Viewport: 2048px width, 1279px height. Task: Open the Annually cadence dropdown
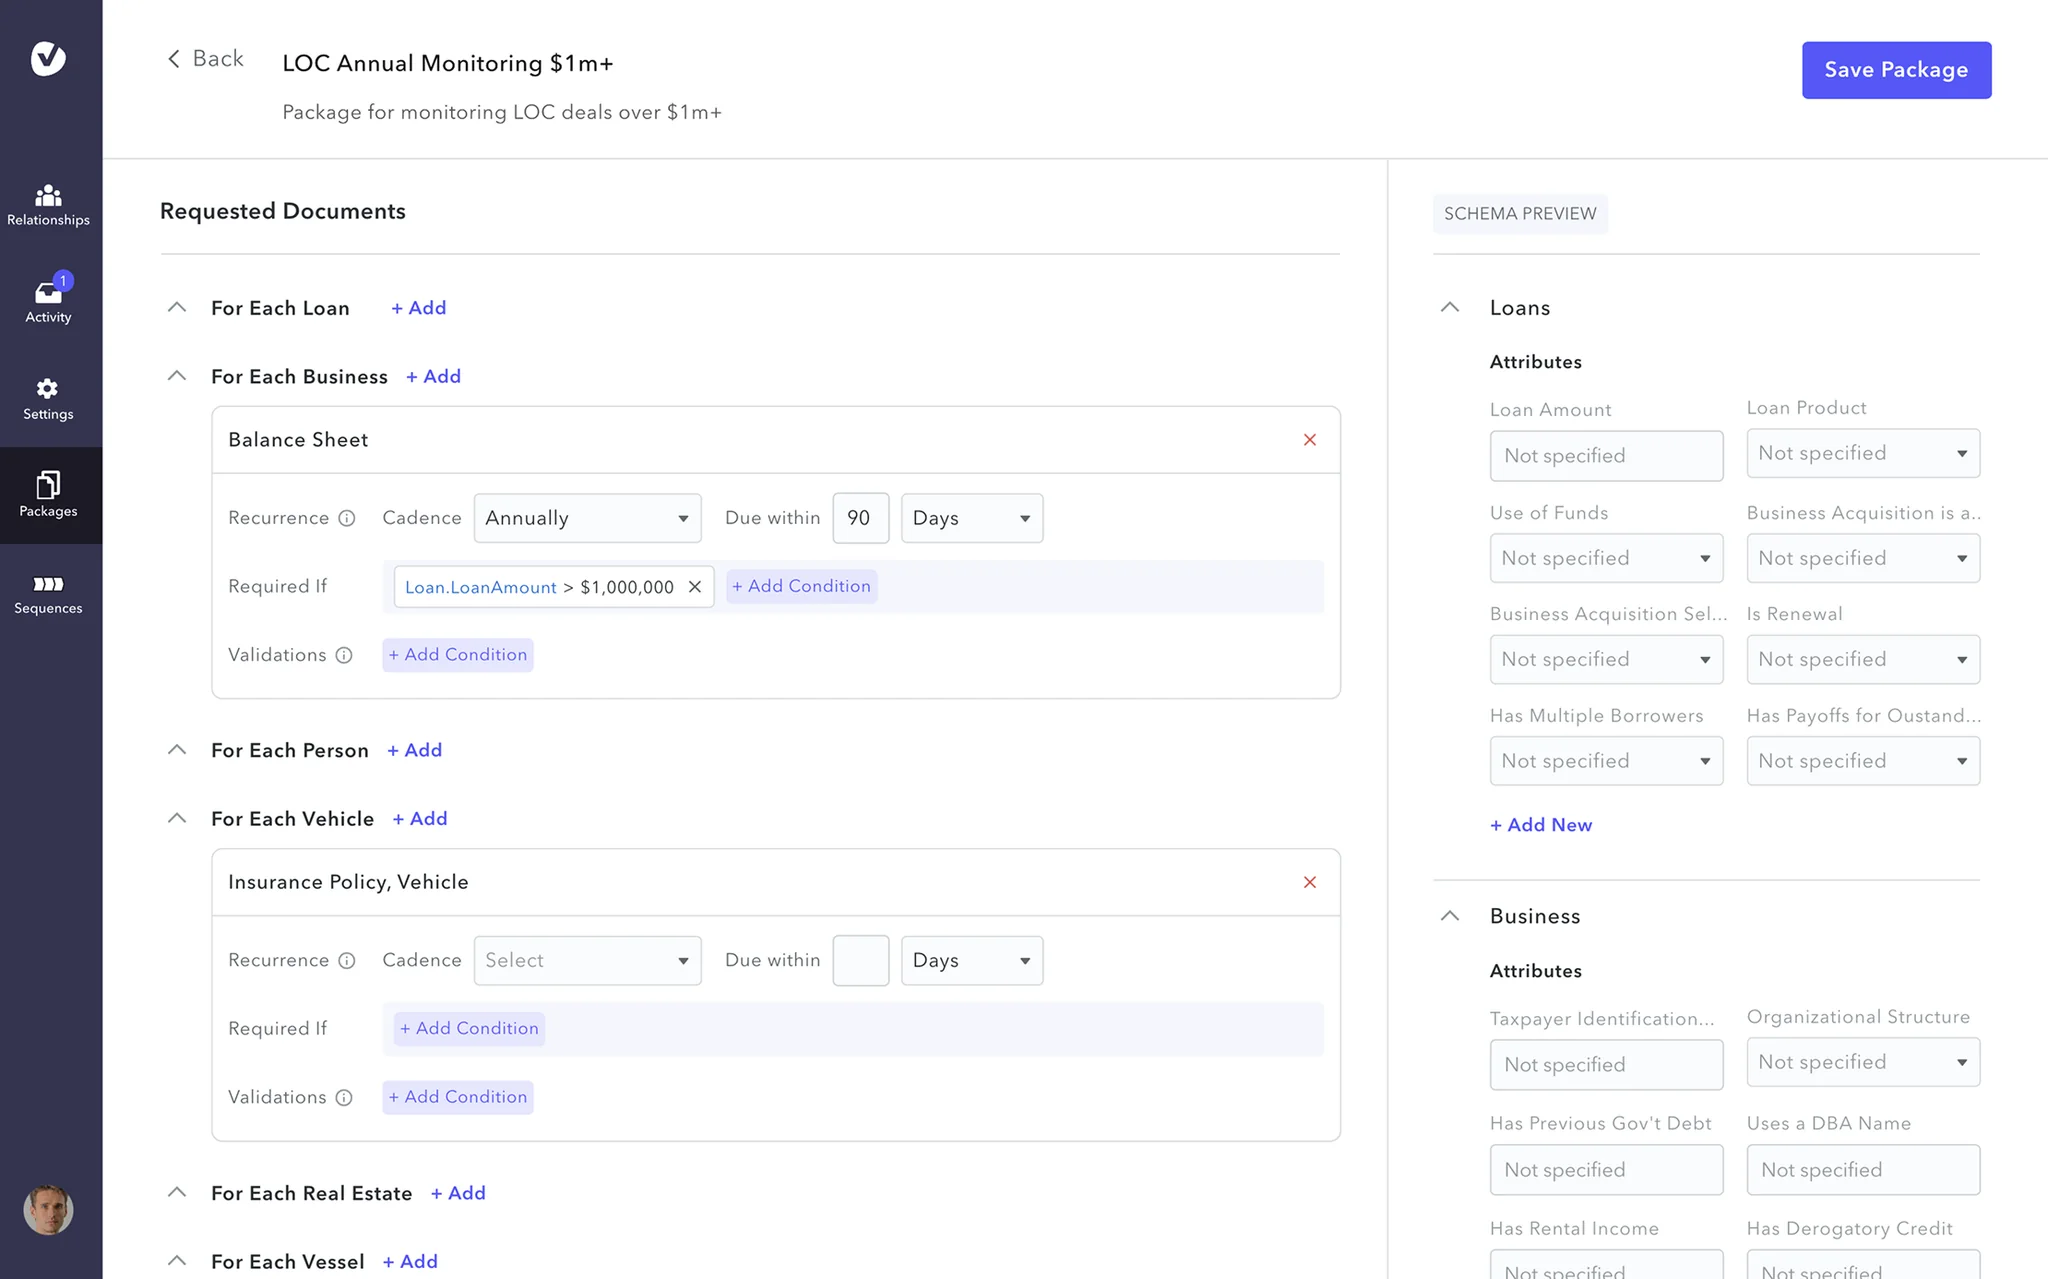(x=587, y=518)
